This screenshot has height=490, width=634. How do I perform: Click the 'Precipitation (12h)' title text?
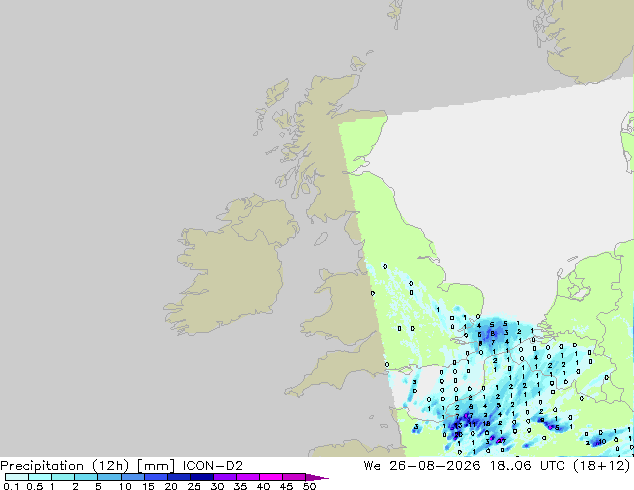(65, 466)
